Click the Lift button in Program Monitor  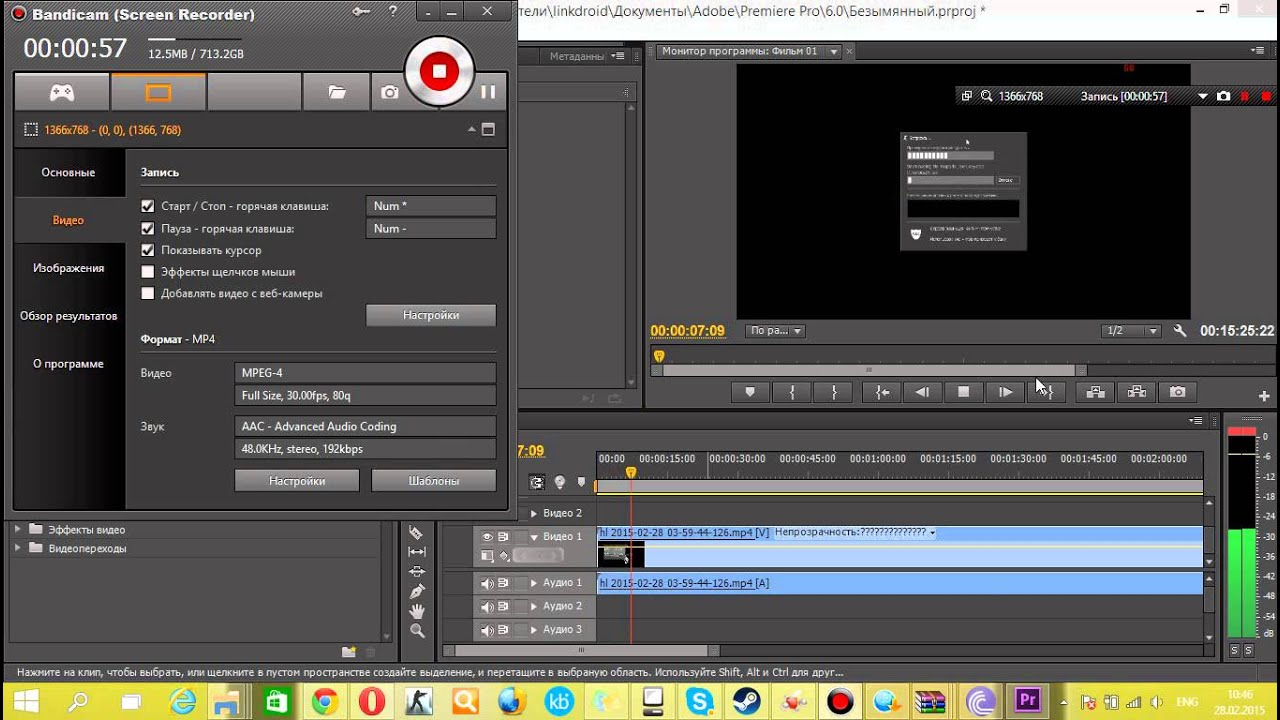(x=1095, y=393)
